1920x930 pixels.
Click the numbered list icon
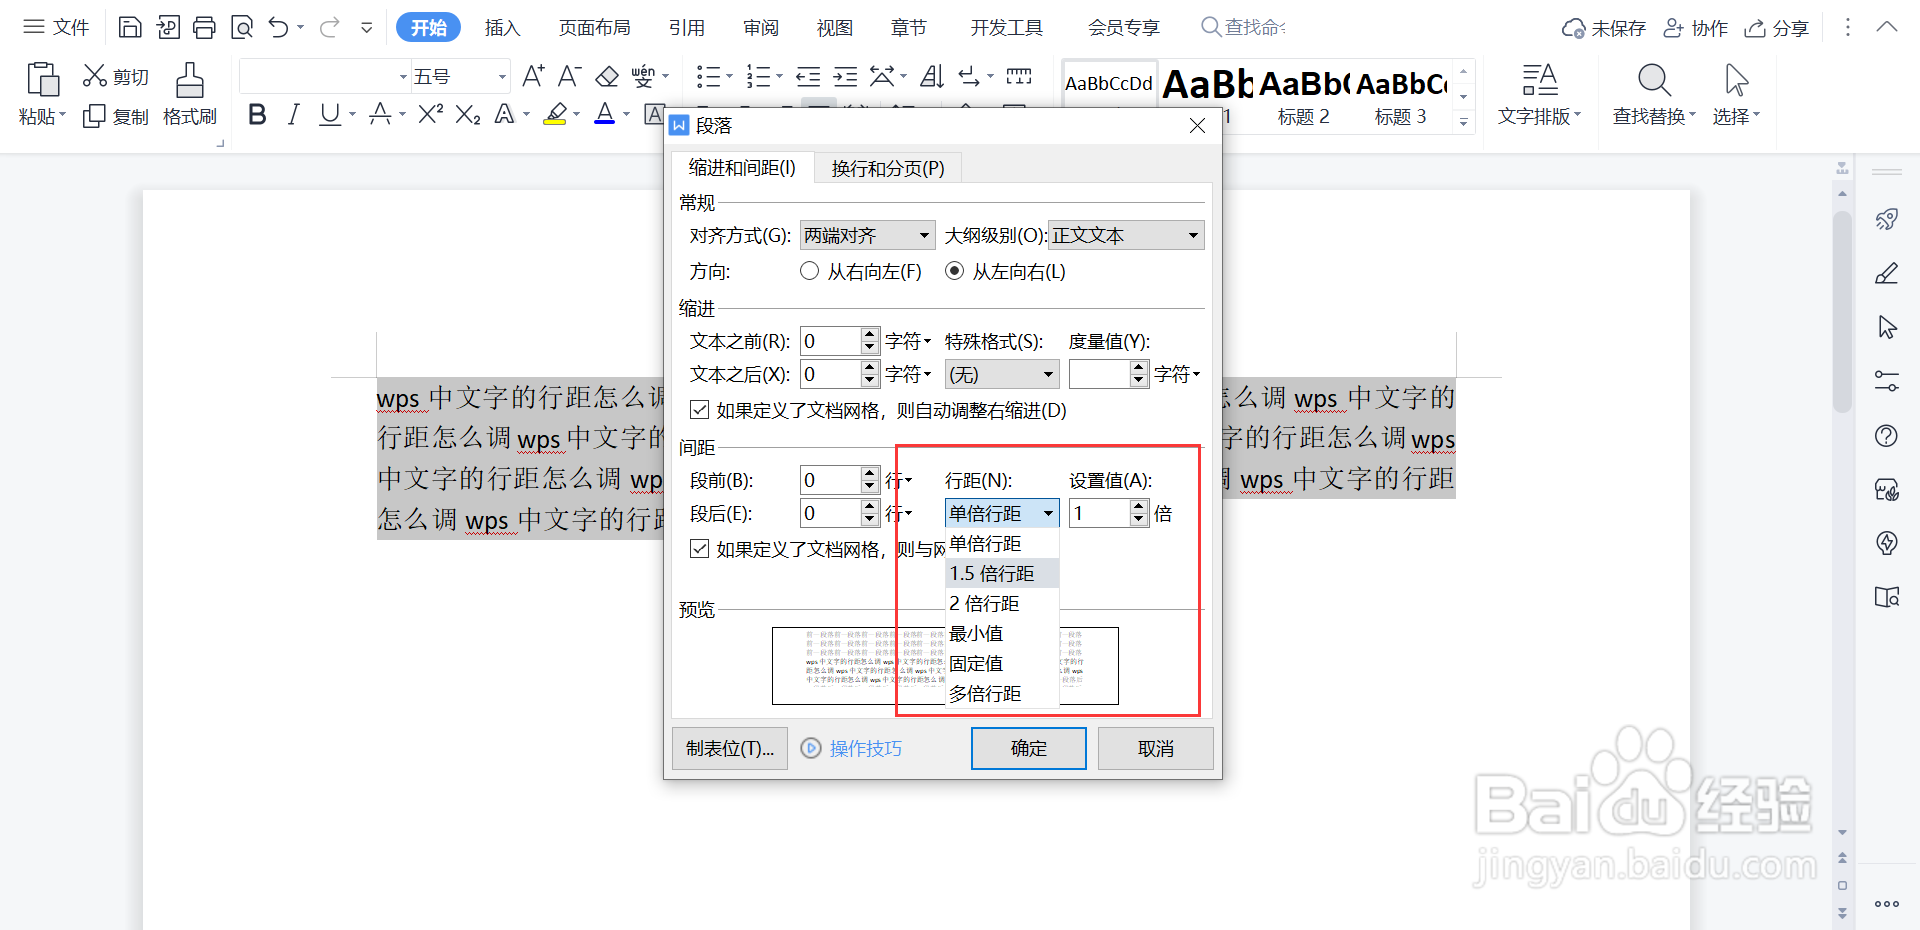click(x=759, y=76)
